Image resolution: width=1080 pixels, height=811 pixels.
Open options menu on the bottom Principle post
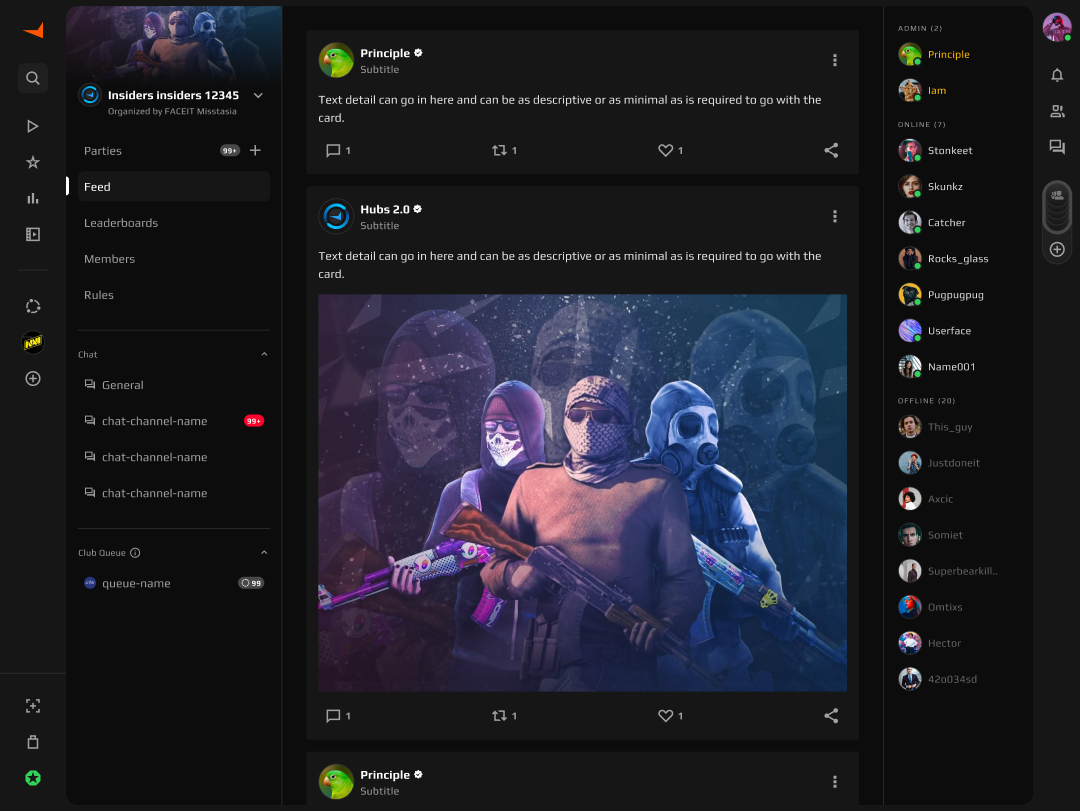[835, 782]
